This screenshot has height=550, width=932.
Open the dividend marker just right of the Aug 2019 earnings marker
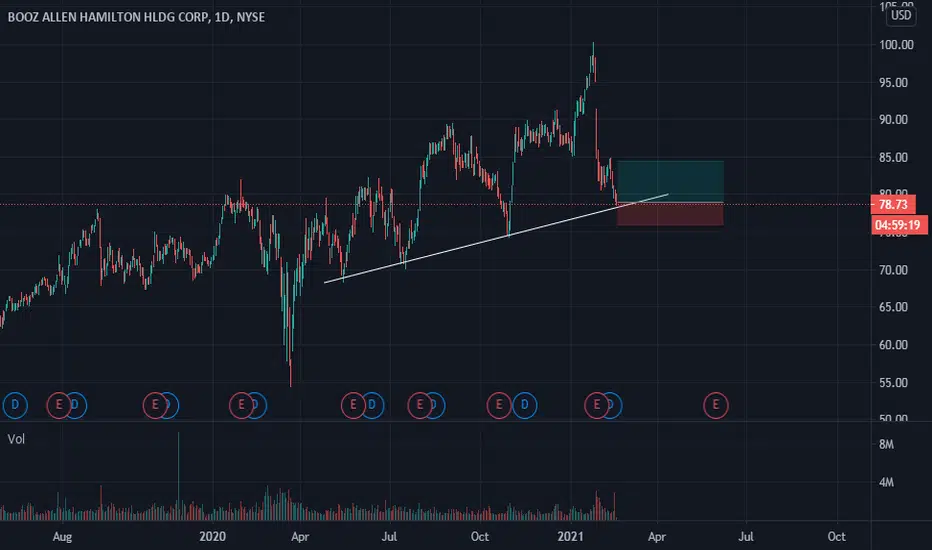point(77,406)
